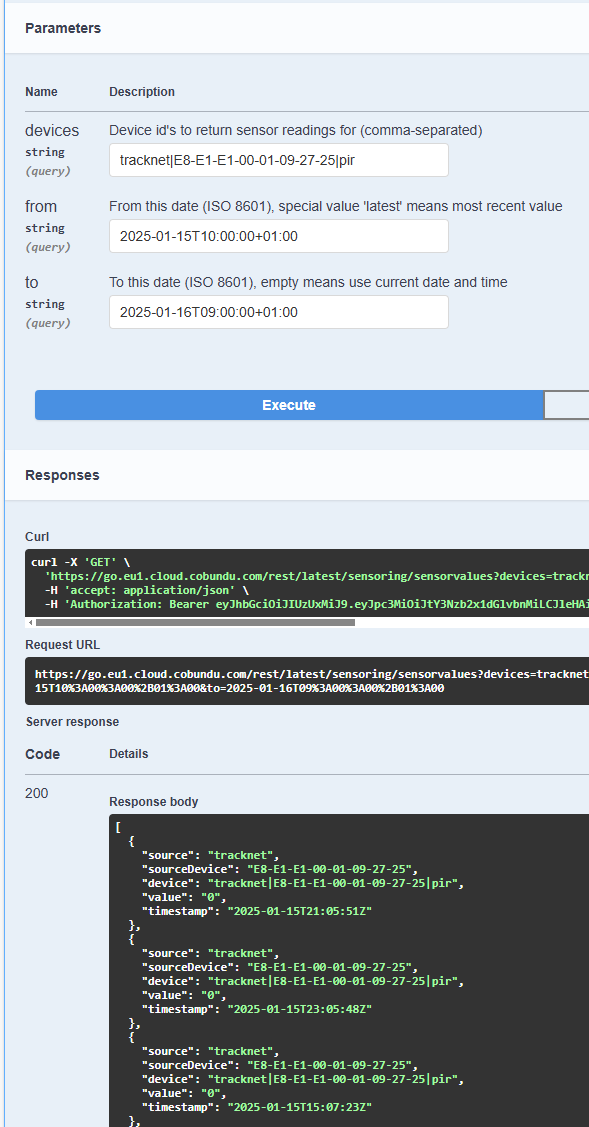Click the white button right of Execute
The height and width of the screenshot is (1127, 589).
click(567, 405)
